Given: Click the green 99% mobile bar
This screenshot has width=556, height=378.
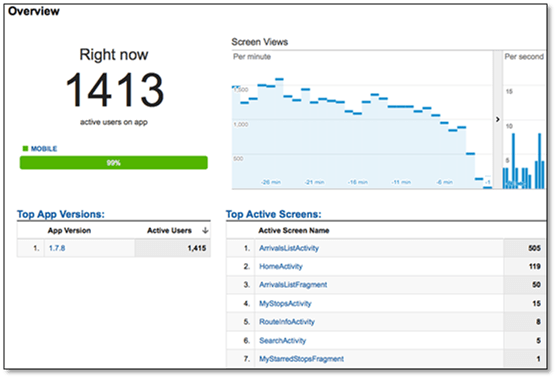Looking at the screenshot, I should tap(113, 163).
